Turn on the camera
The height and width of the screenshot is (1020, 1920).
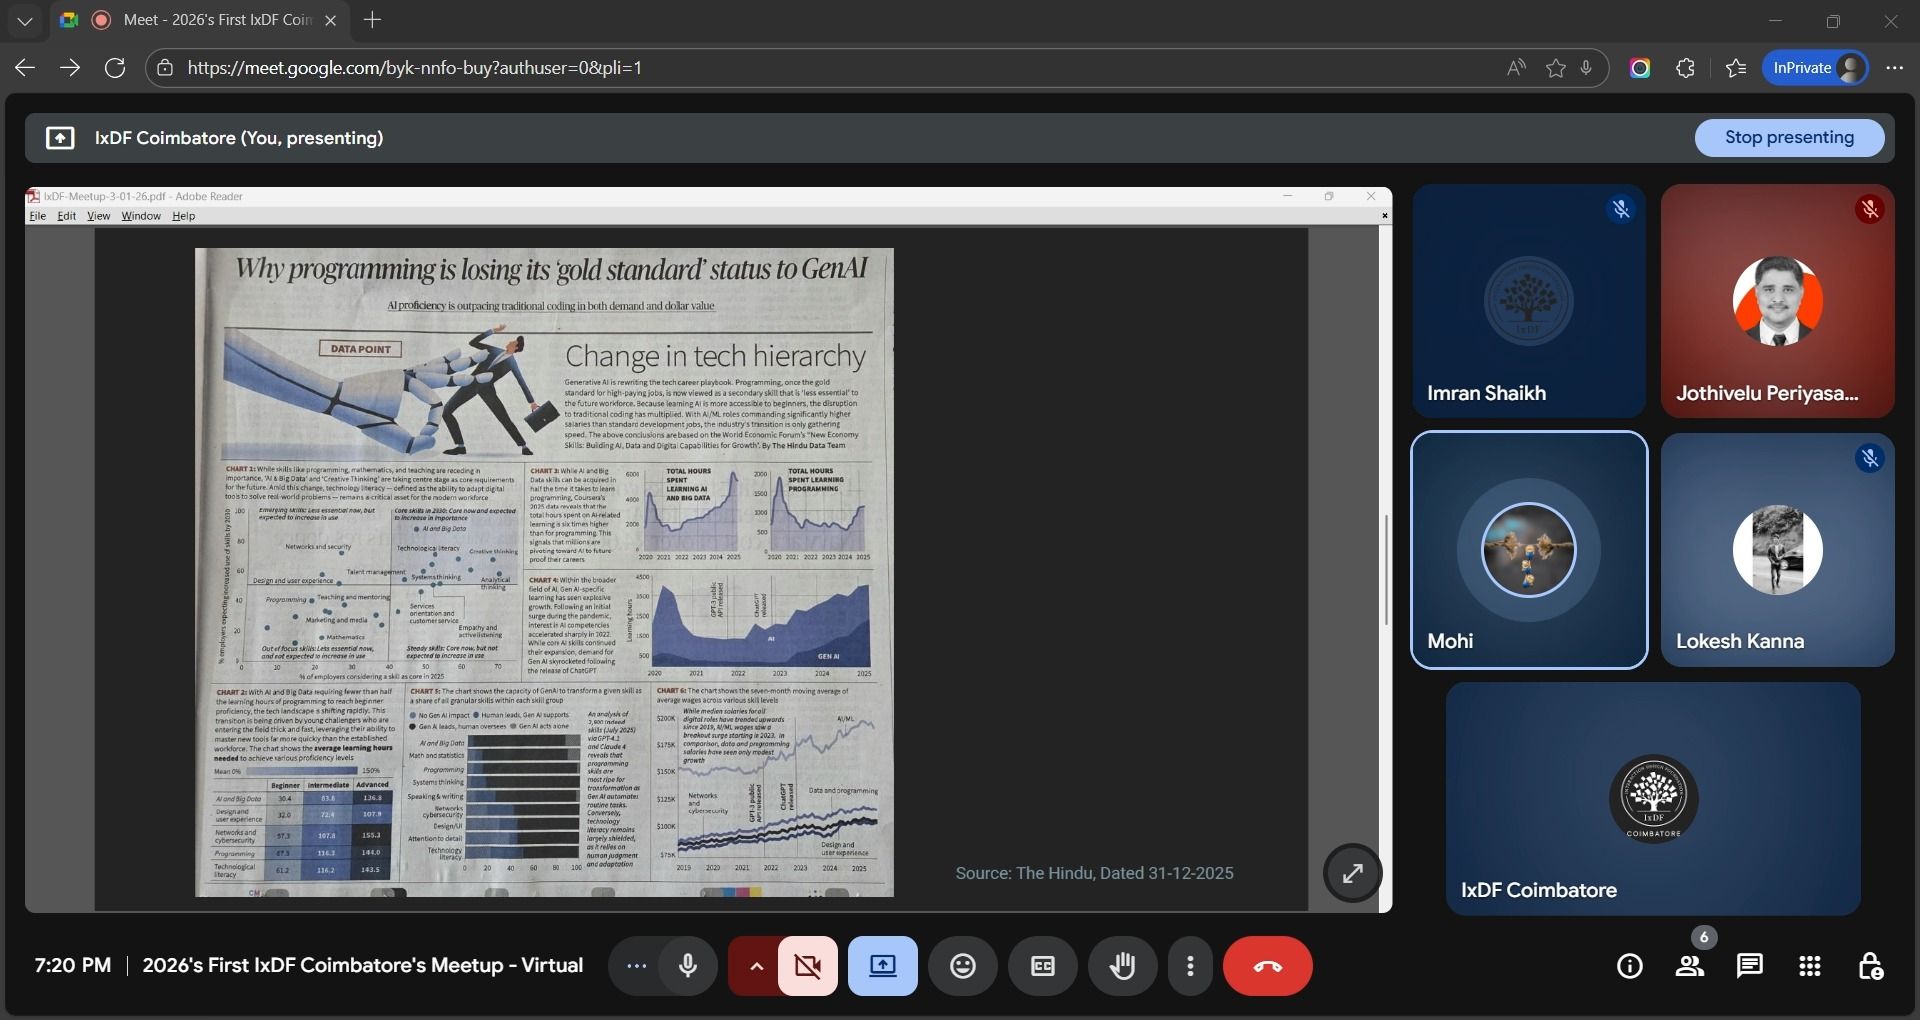pyautogui.click(x=808, y=966)
